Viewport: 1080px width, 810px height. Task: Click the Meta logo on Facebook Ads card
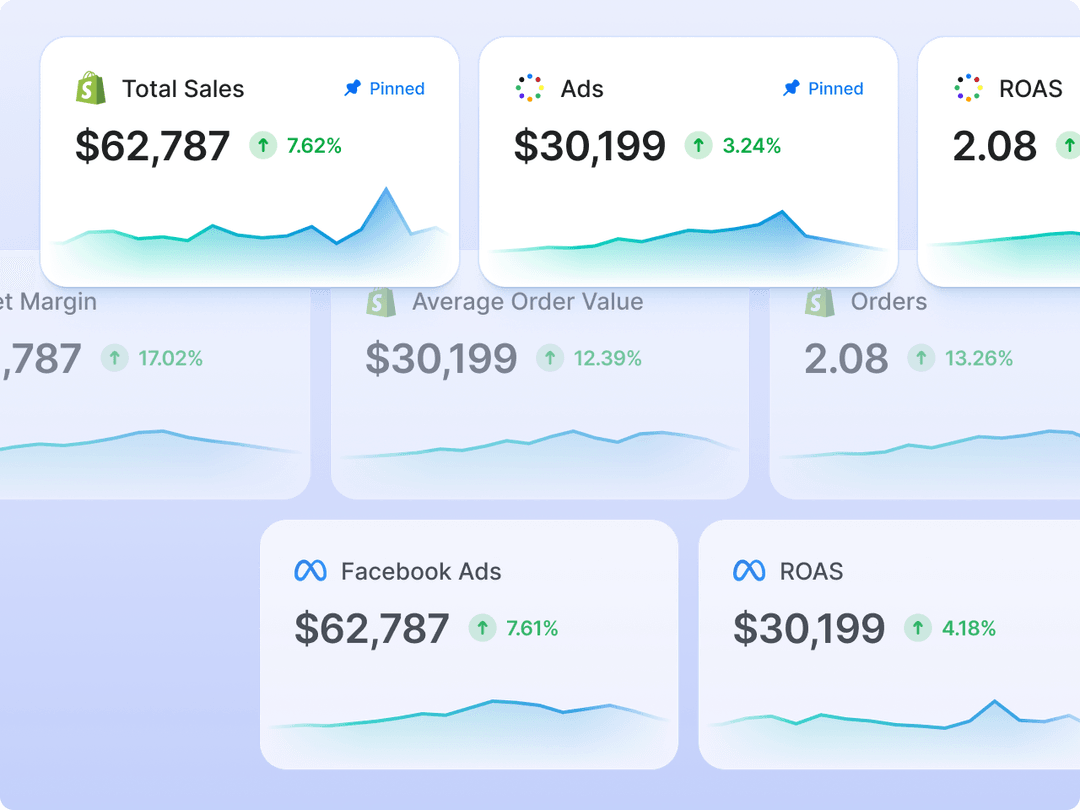click(x=311, y=571)
